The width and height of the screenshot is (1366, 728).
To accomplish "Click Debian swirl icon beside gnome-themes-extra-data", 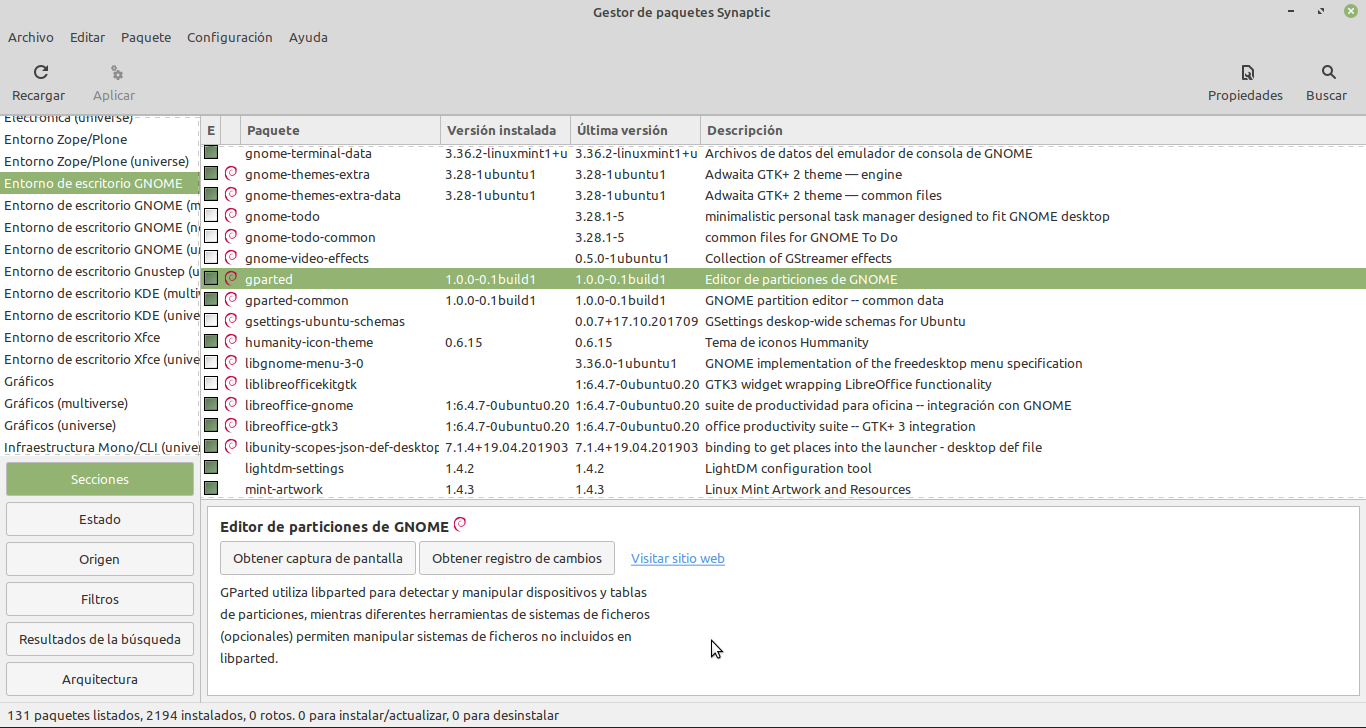I will [x=231, y=195].
